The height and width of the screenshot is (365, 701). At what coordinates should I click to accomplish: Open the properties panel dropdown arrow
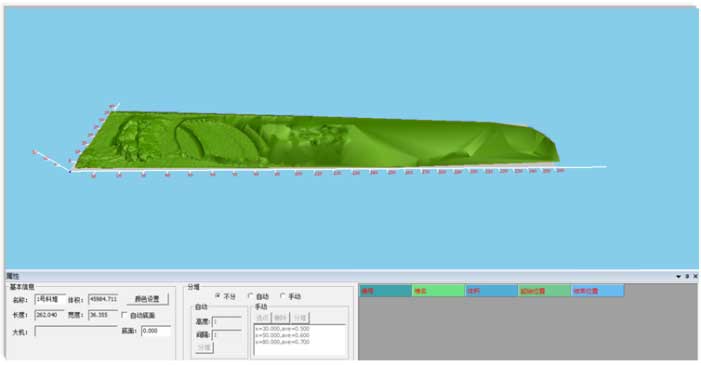[679, 276]
